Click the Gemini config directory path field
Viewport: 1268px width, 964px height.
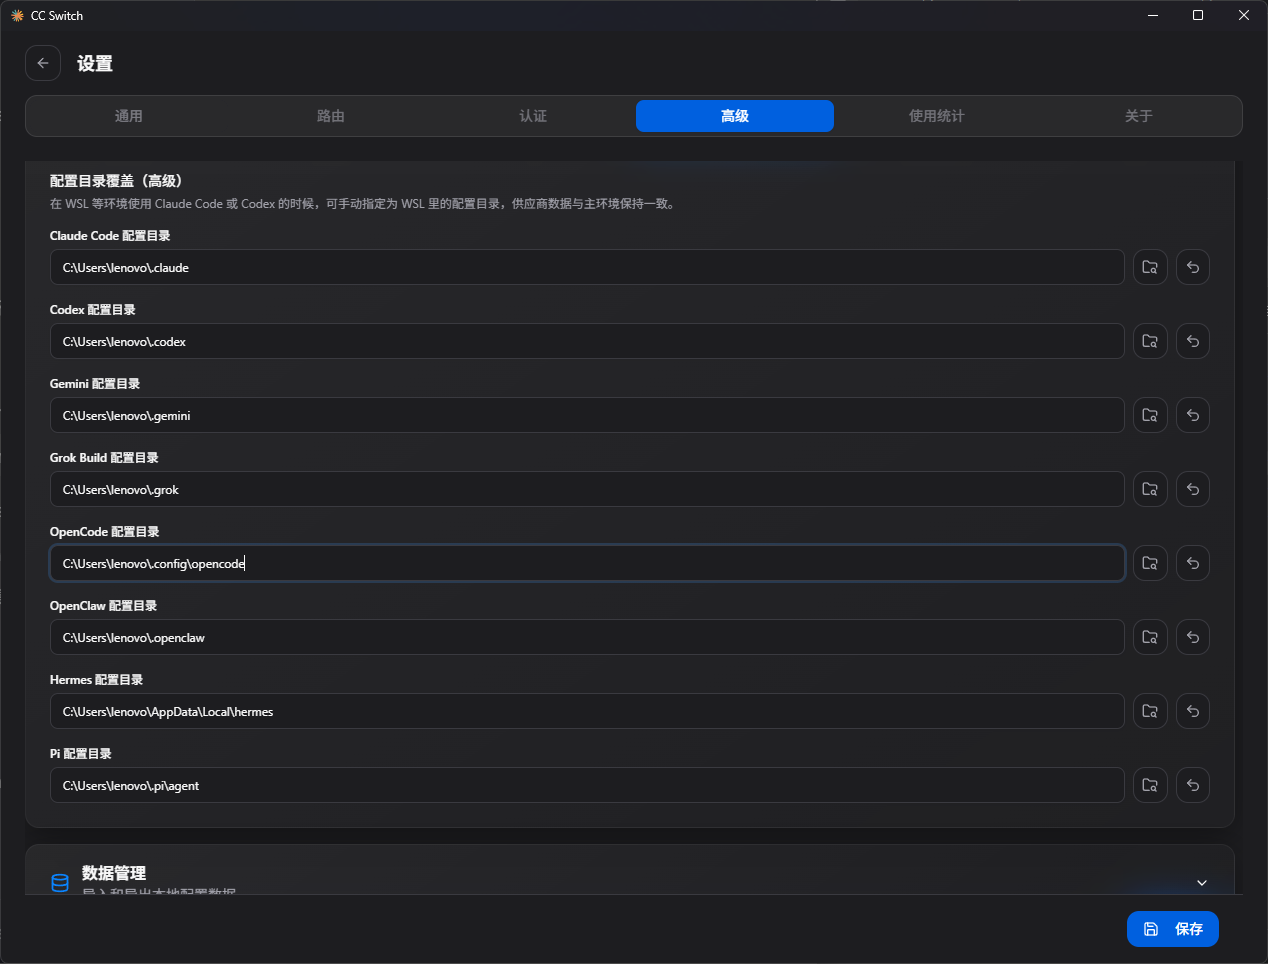(x=587, y=415)
